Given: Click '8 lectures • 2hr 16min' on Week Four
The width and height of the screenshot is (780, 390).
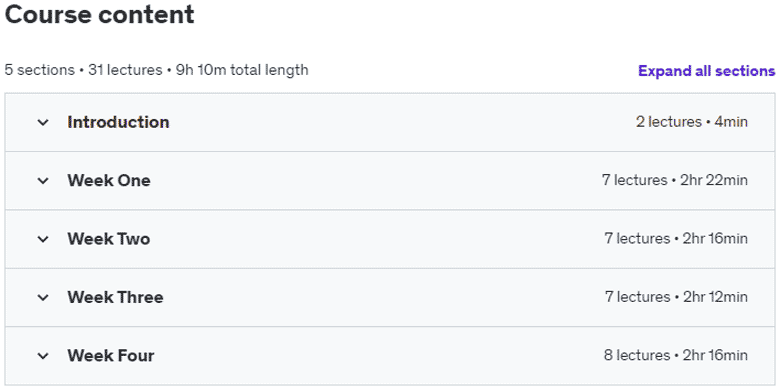Looking at the screenshot, I should coord(676,356).
